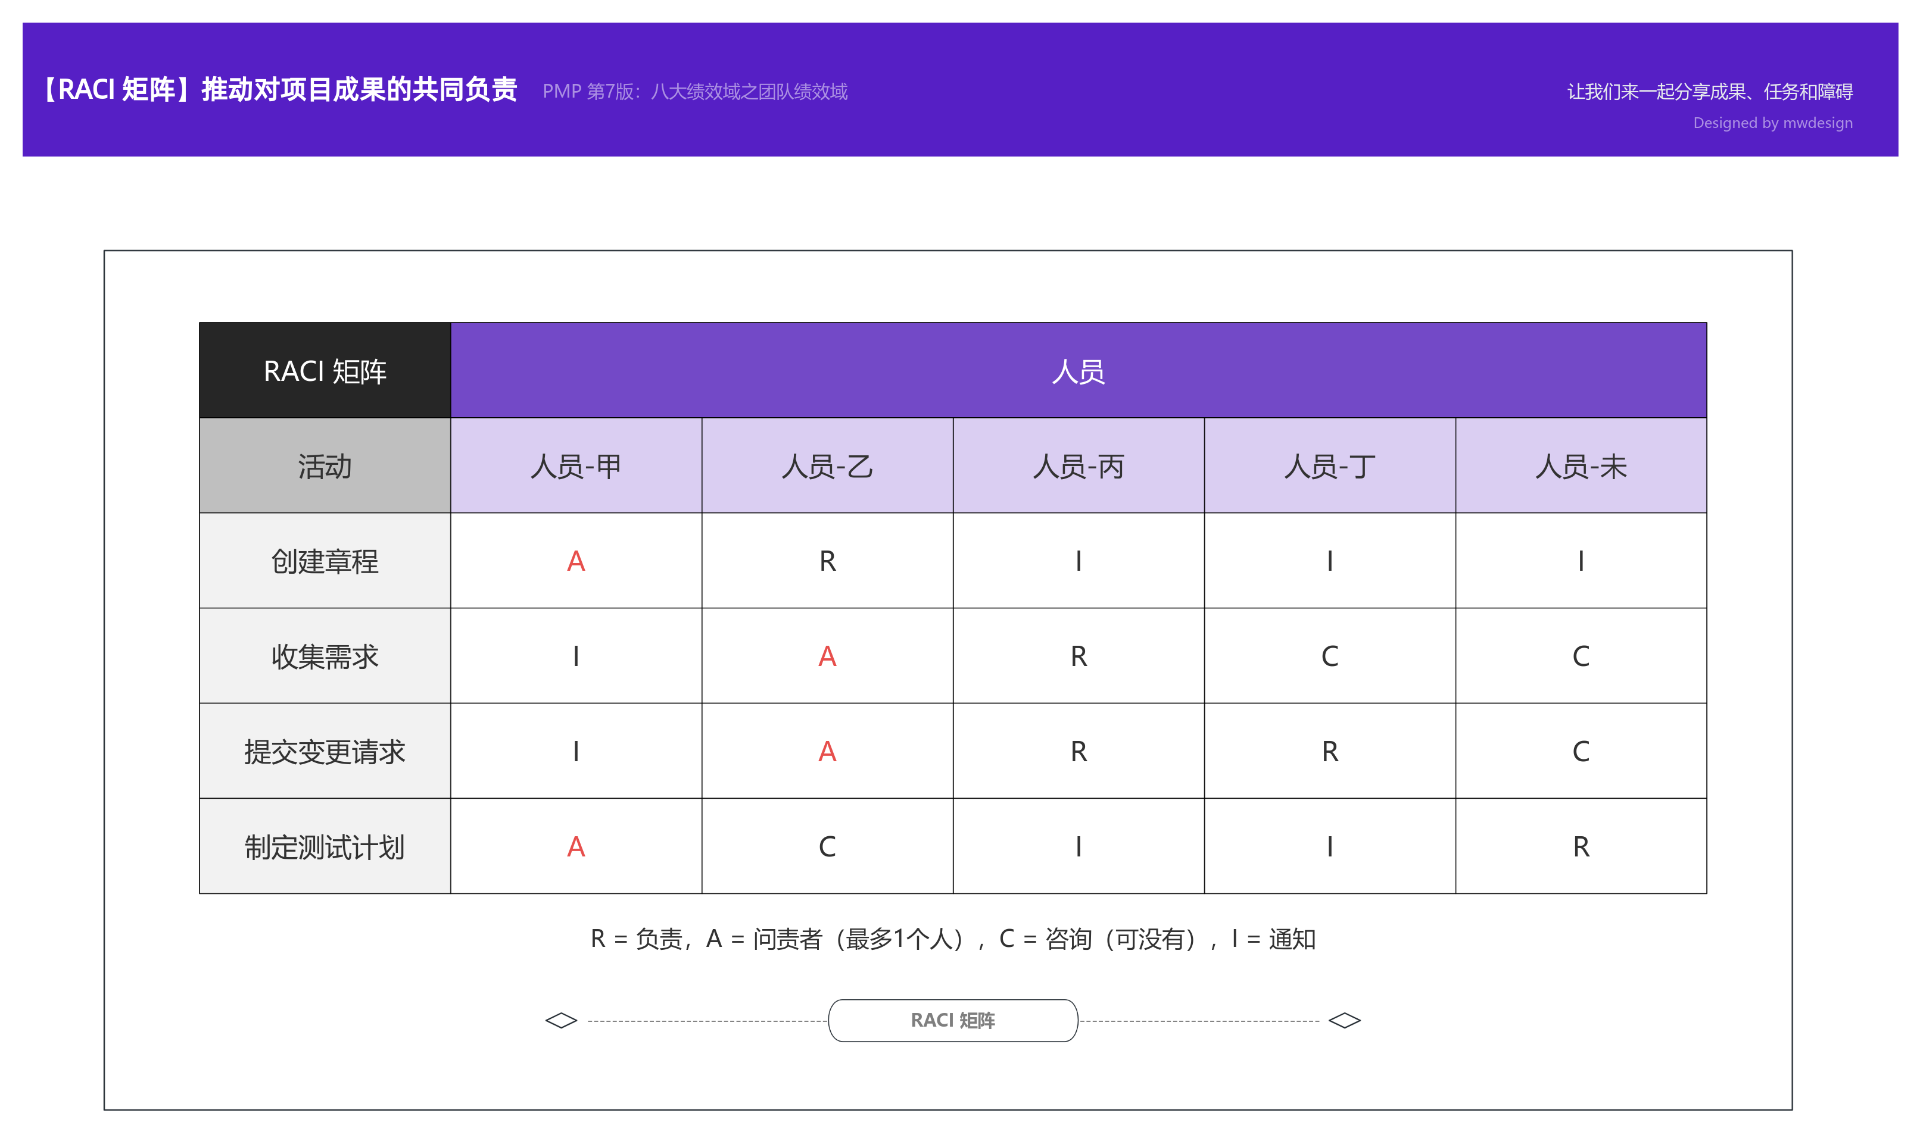Click the C cell under 人员-乙 for 制定测试计划

(x=827, y=846)
